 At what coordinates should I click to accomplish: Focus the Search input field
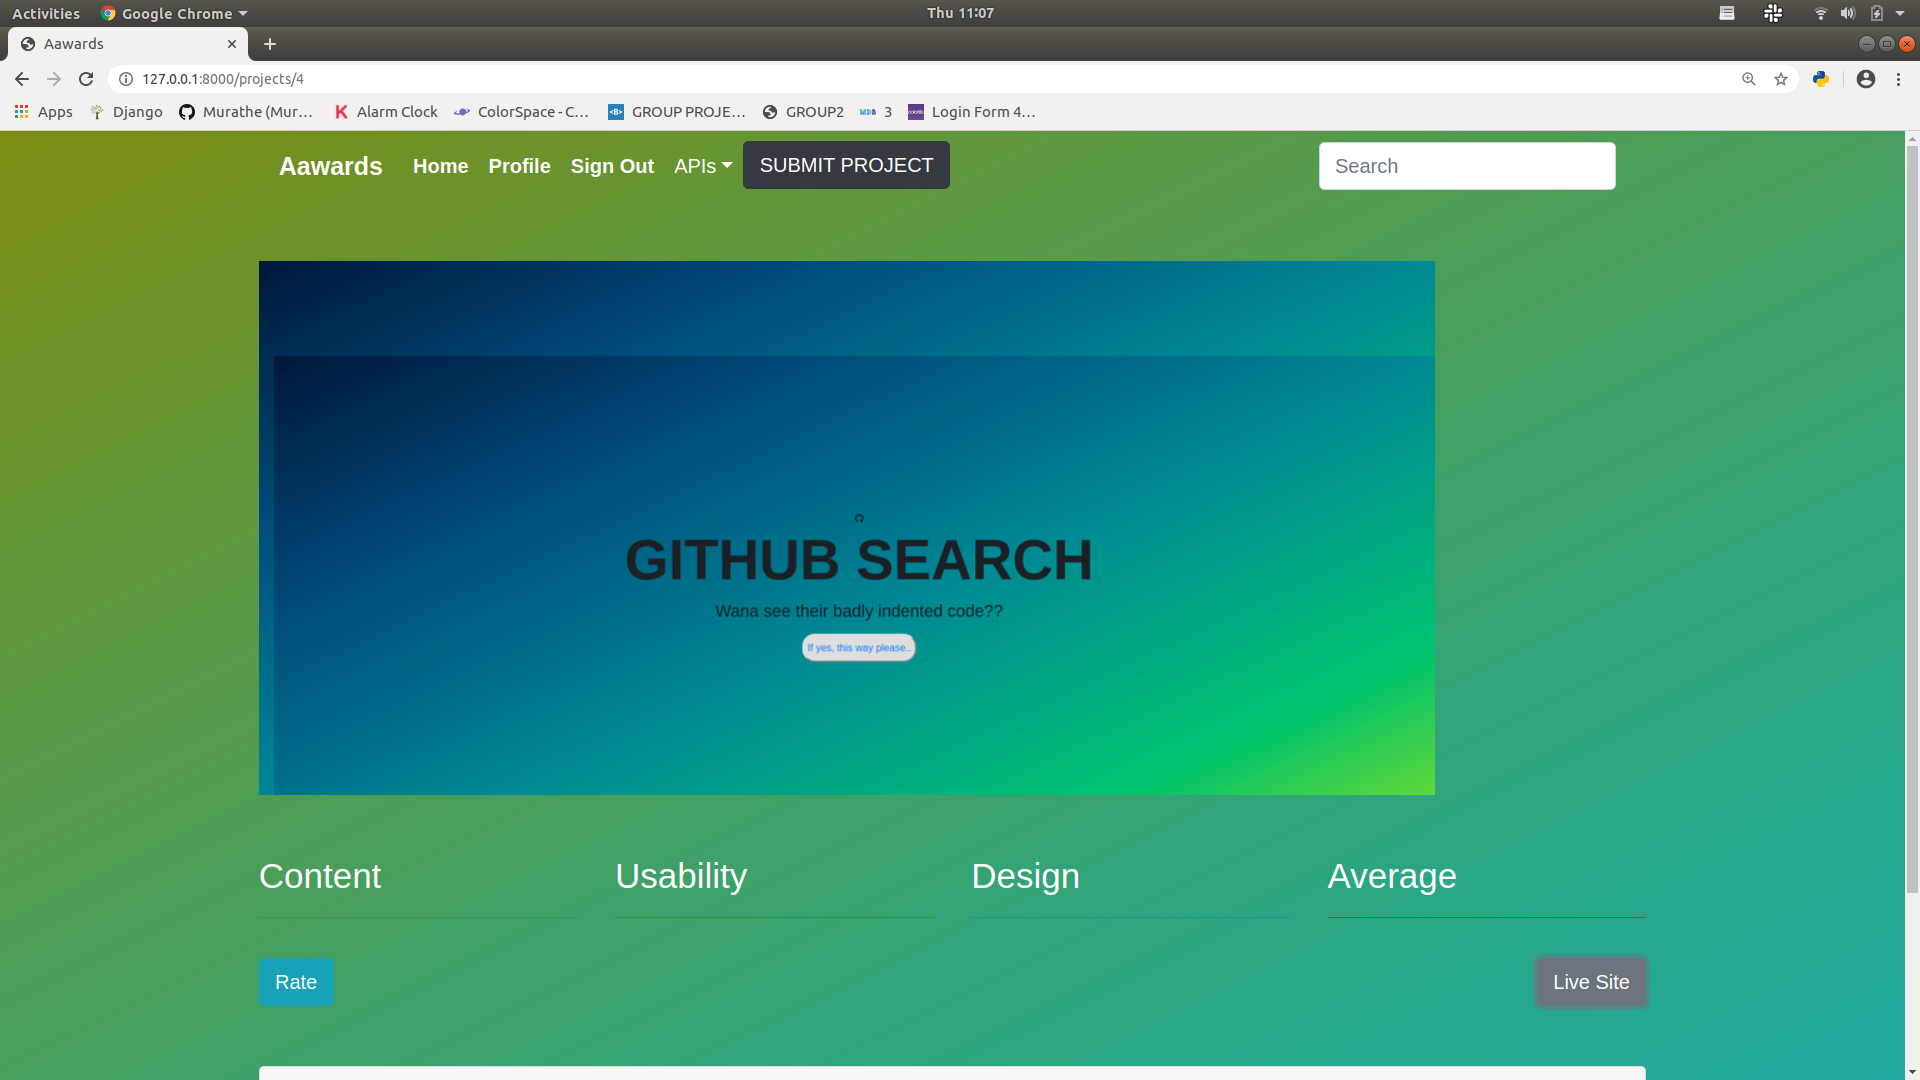(x=1466, y=166)
